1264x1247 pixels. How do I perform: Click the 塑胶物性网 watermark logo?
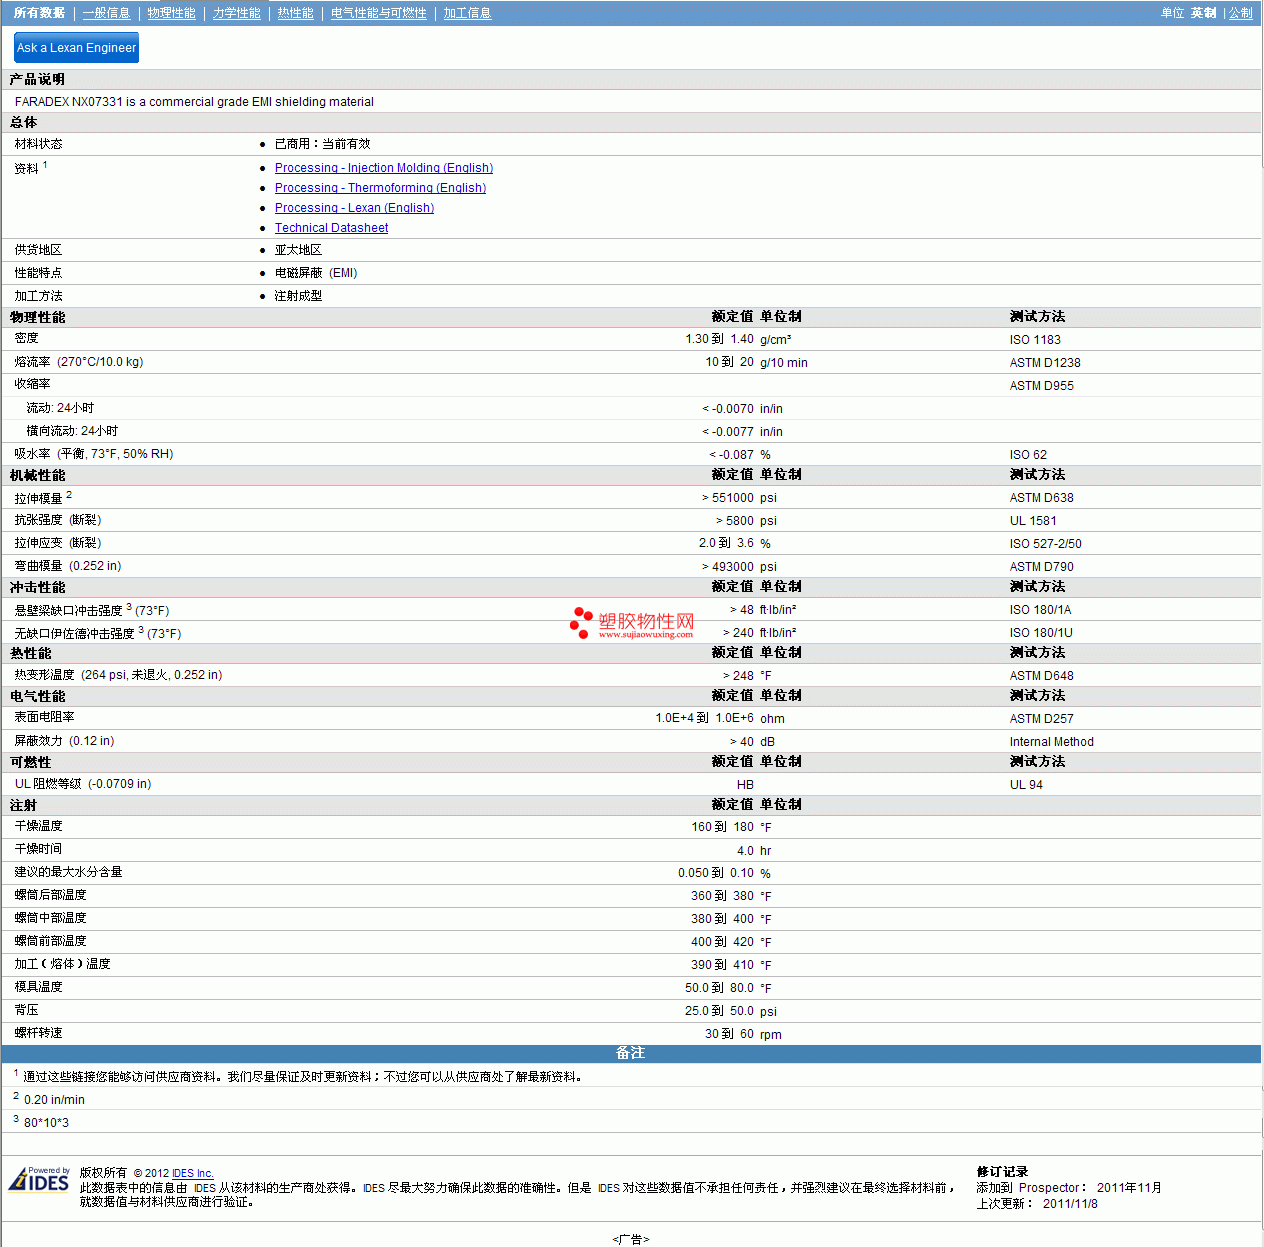[632, 622]
